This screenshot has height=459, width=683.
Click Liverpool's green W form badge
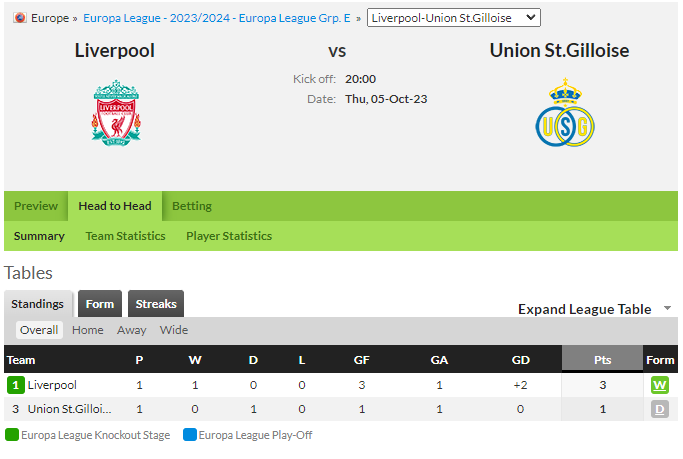coord(659,385)
